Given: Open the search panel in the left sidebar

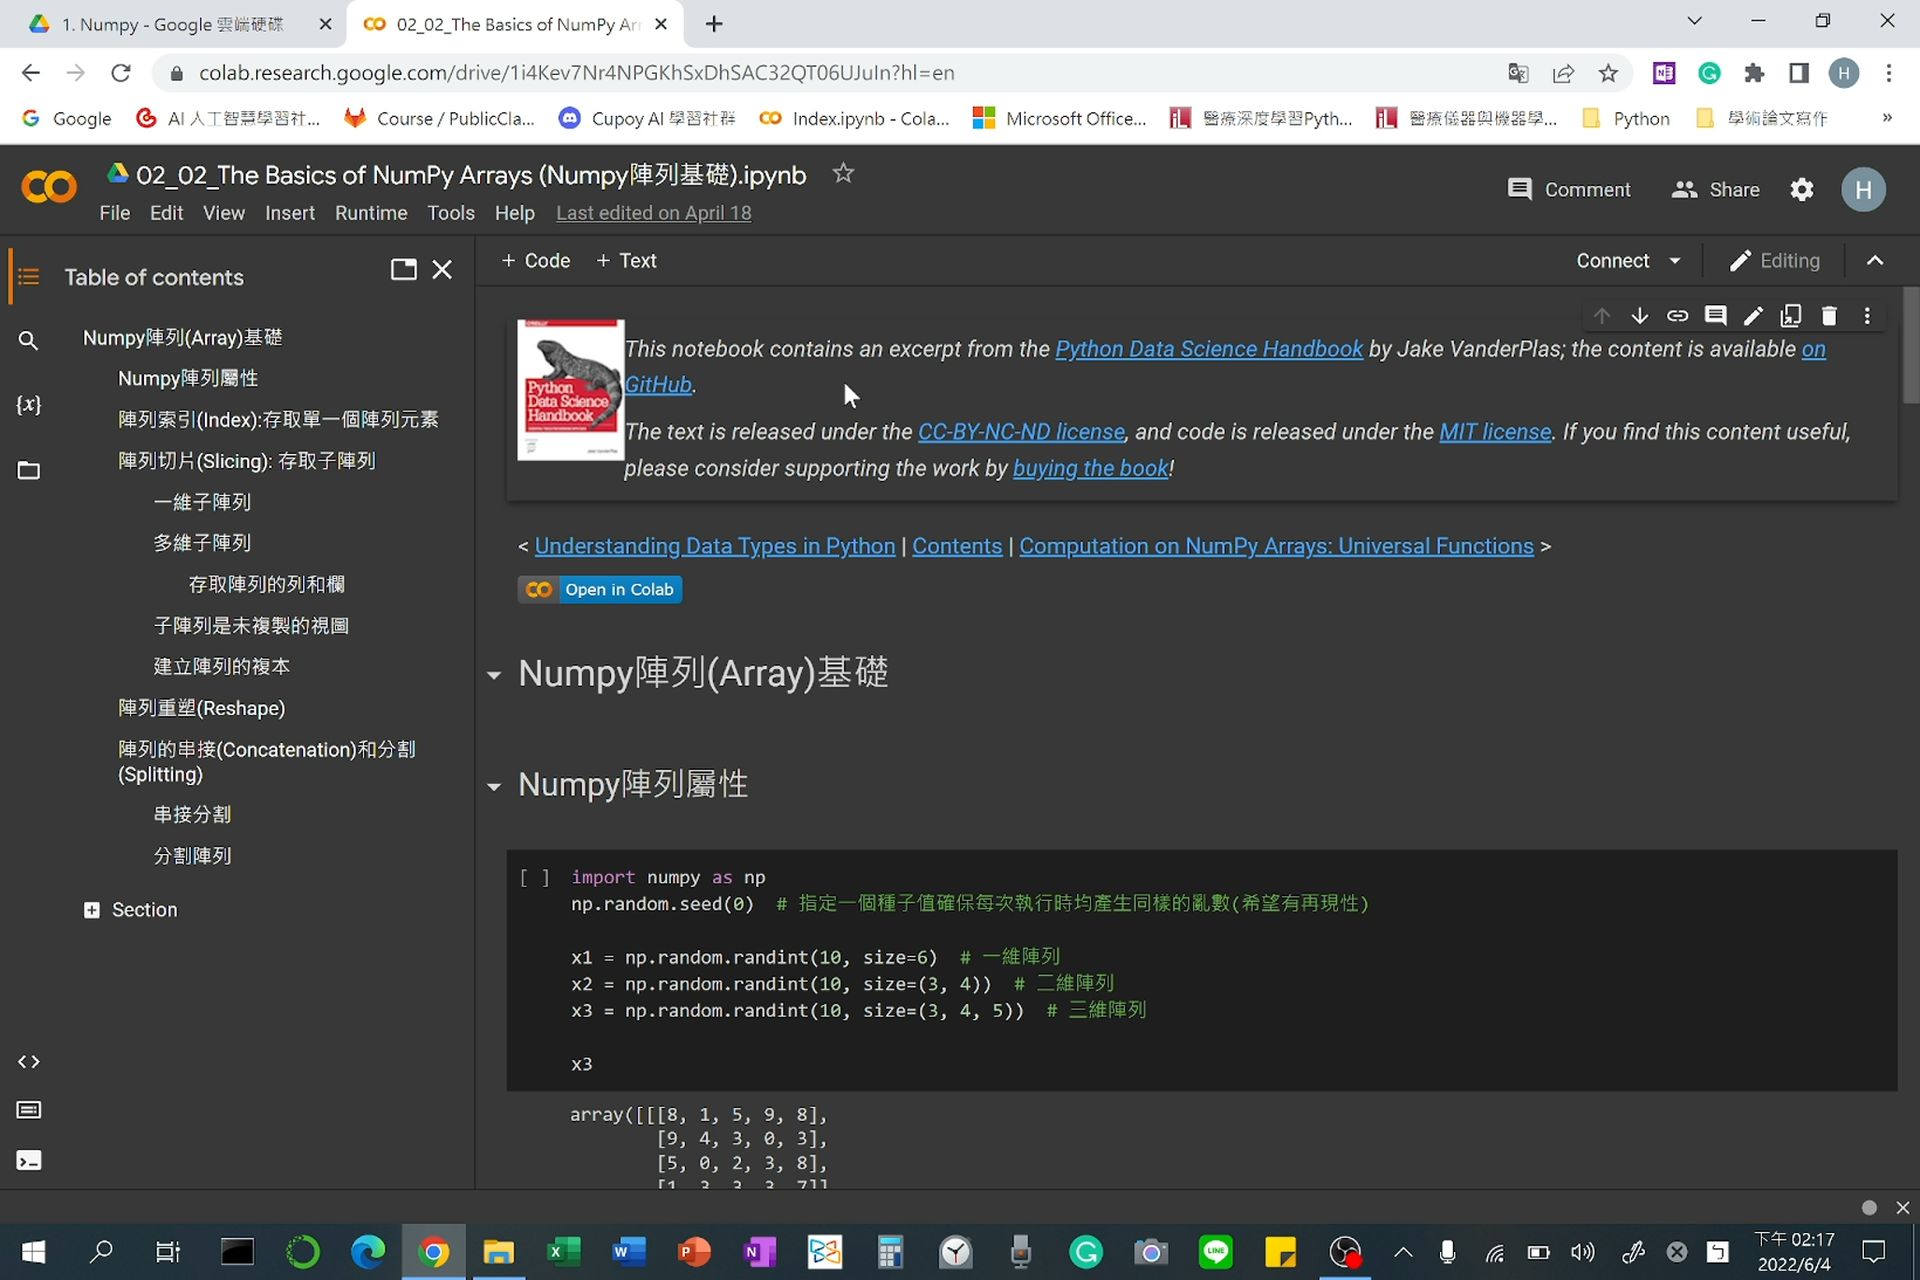Looking at the screenshot, I should coord(28,340).
